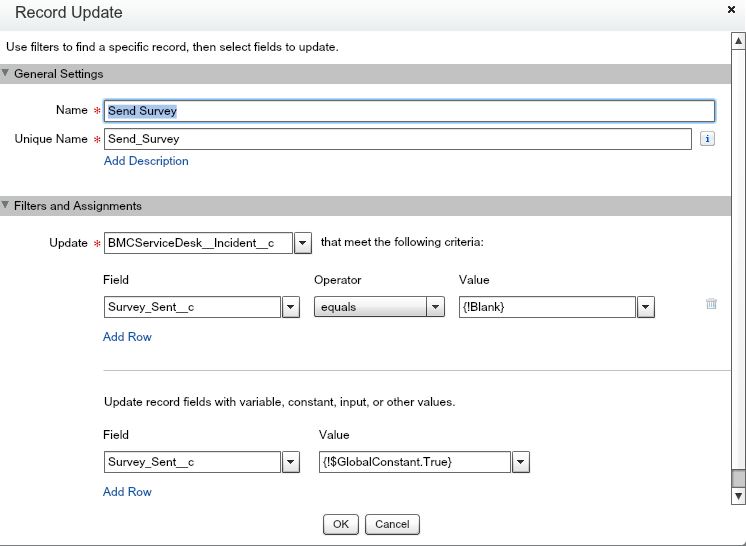Delete the filter row with trash icon
Viewport: 746px width, 546px height.
(x=711, y=304)
